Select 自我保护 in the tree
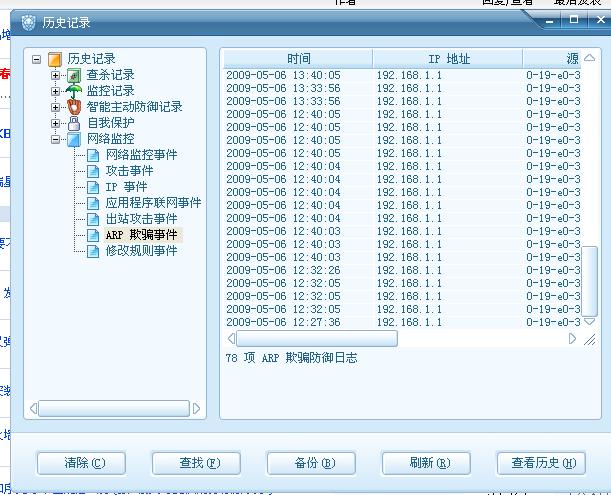The height and width of the screenshot is (495, 611). pos(111,123)
